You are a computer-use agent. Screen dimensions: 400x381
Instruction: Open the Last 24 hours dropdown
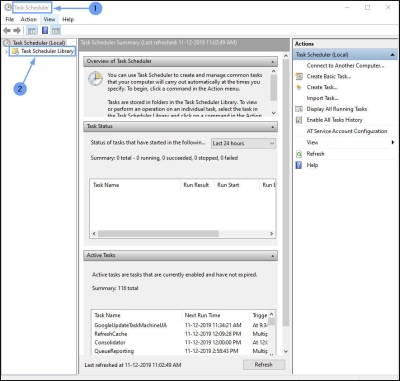click(243, 143)
